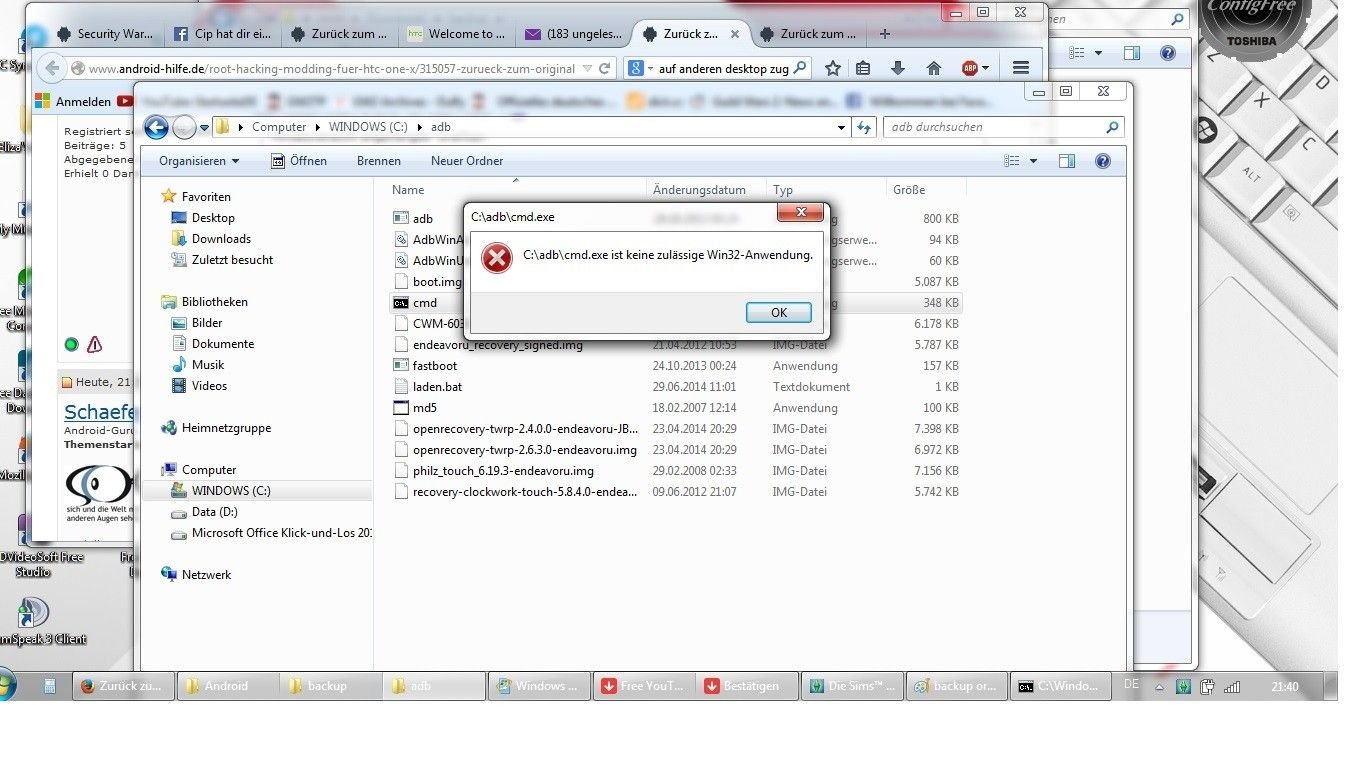Open a new Firefox tab

(884, 34)
